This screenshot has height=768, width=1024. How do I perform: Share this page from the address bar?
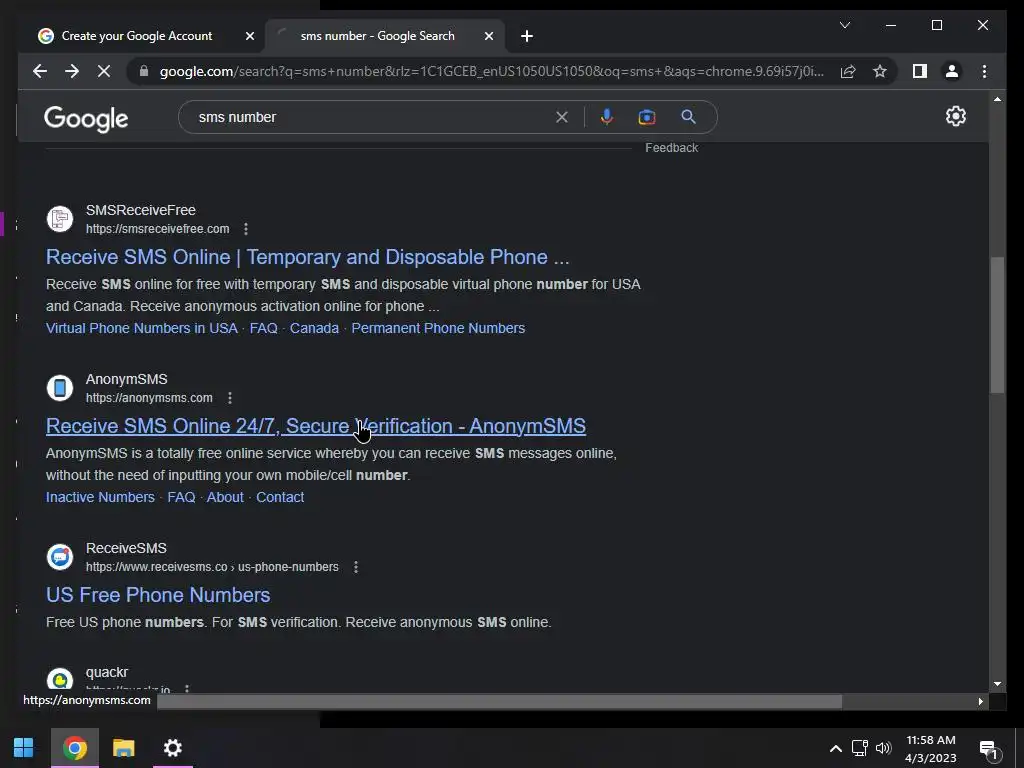pyautogui.click(x=848, y=71)
